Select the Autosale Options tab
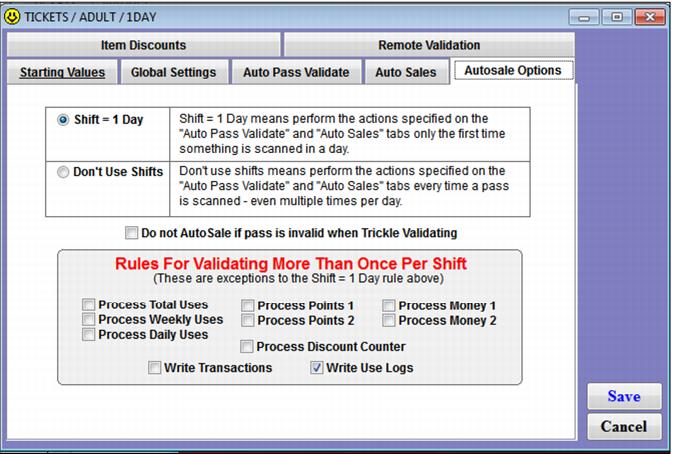673x454 pixels. 512,70
